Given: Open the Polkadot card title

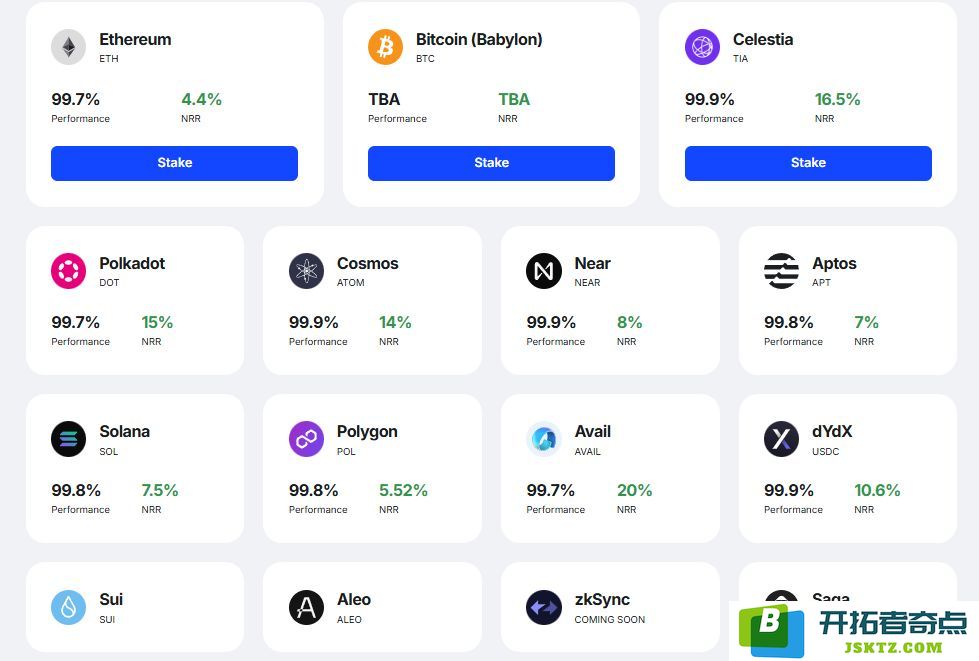Looking at the screenshot, I should click(x=132, y=263).
